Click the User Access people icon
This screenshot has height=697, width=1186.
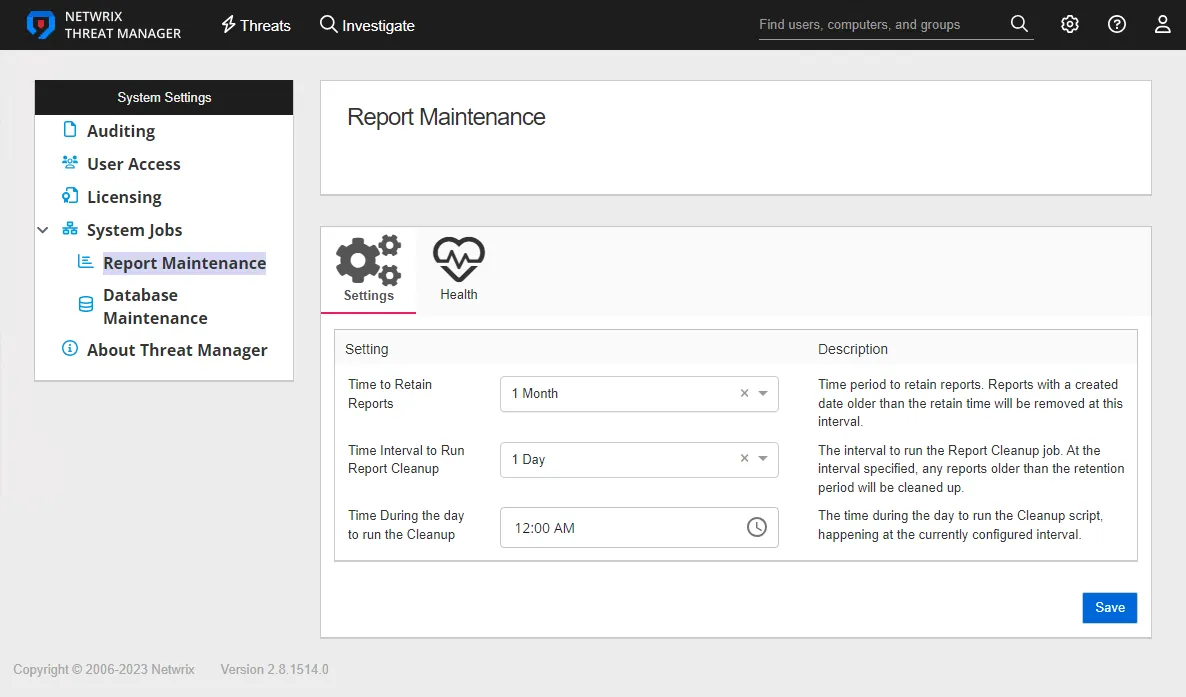(70, 162)
